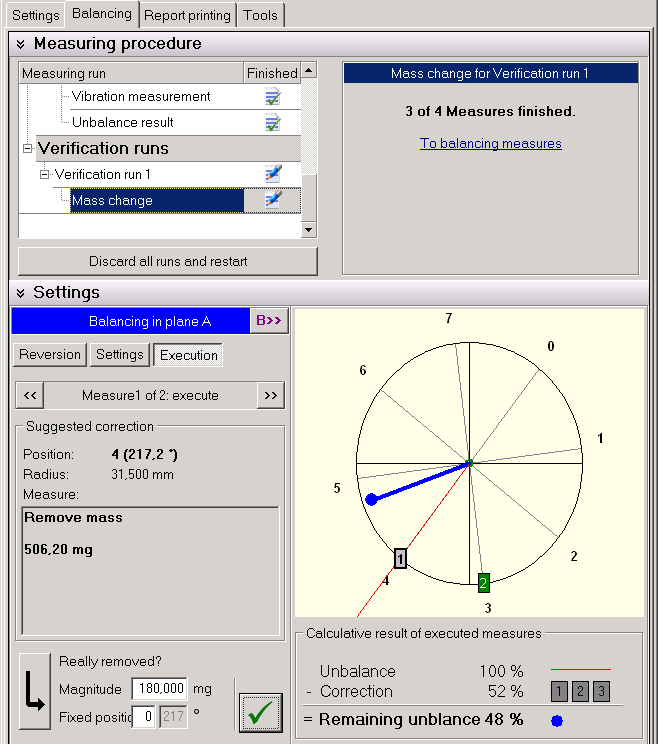Open the Report printing tab
The height and width of the screenshot is (744, 658).
[x=187, y=15]
